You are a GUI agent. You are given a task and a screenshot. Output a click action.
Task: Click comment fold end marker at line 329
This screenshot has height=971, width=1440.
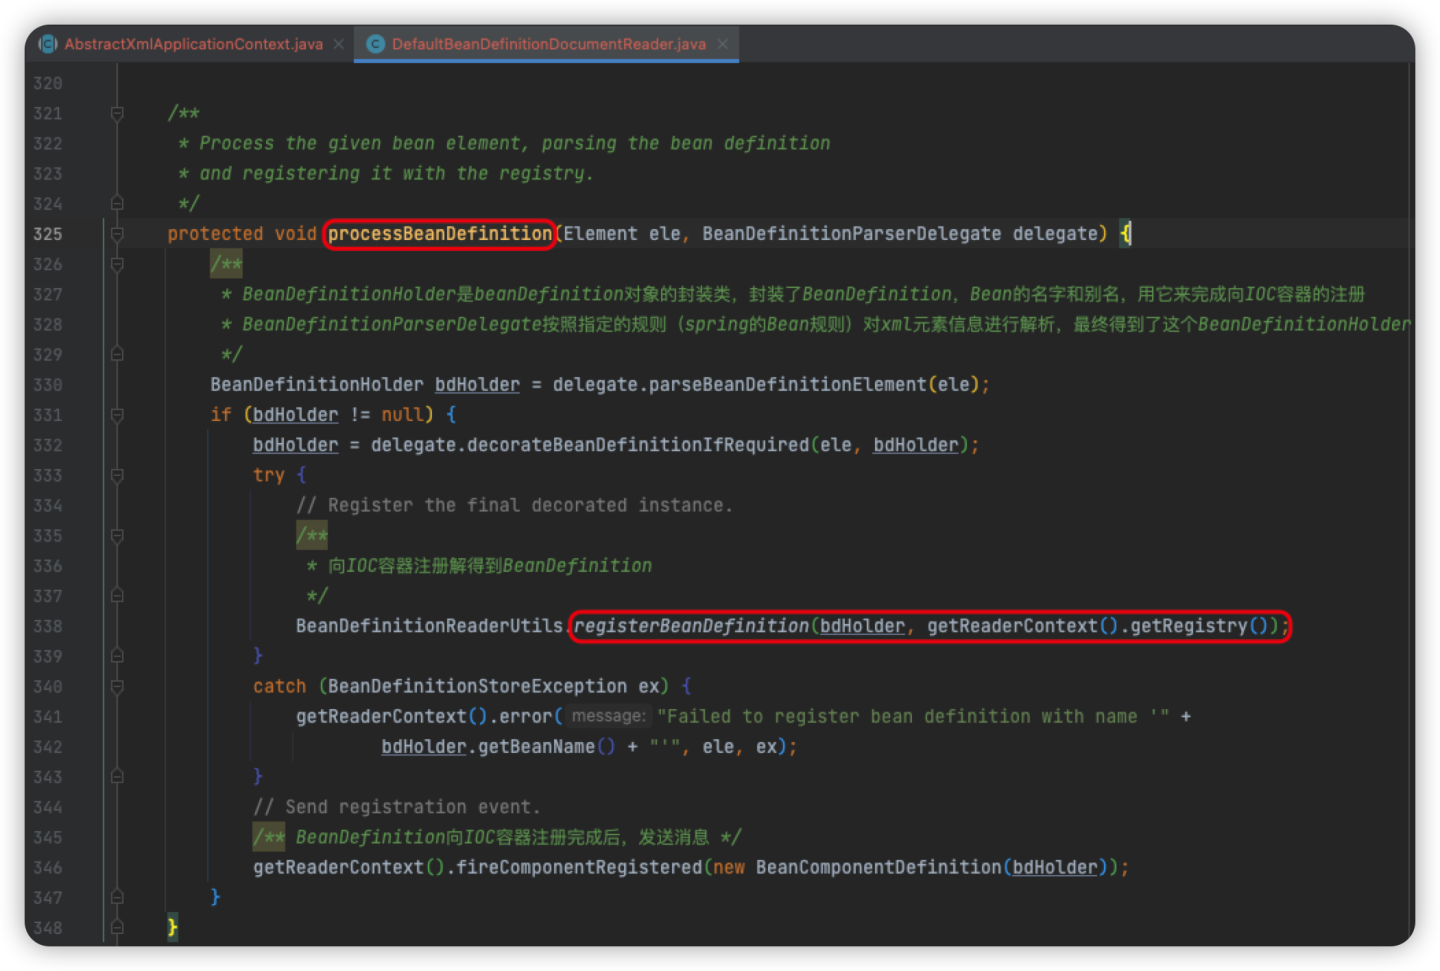[x=117, y=354]
